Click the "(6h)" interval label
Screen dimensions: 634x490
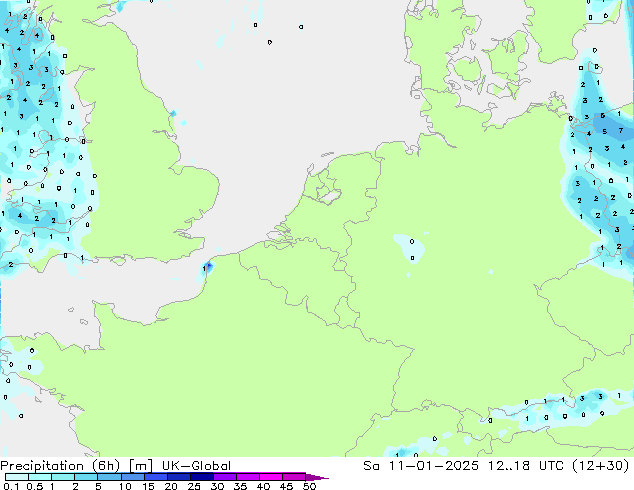106,466
